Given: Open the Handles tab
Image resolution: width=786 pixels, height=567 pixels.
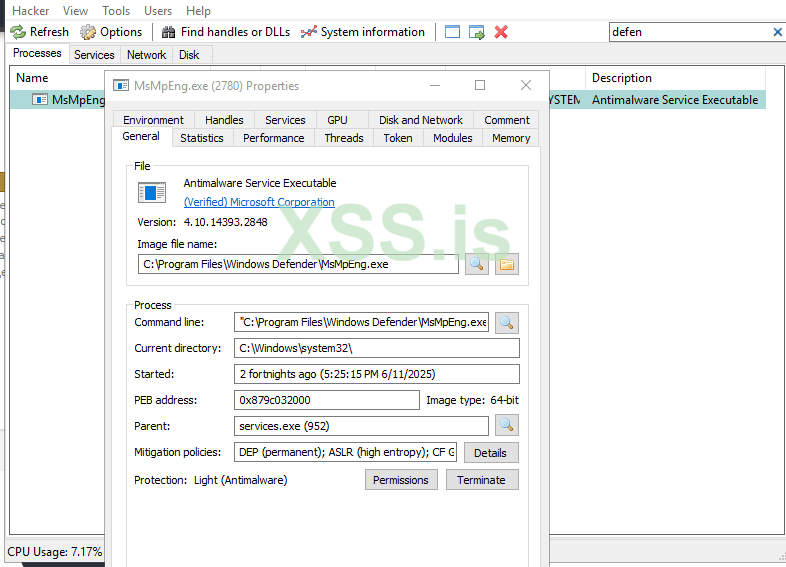Looking at the screenshot, I should [224, 120].
